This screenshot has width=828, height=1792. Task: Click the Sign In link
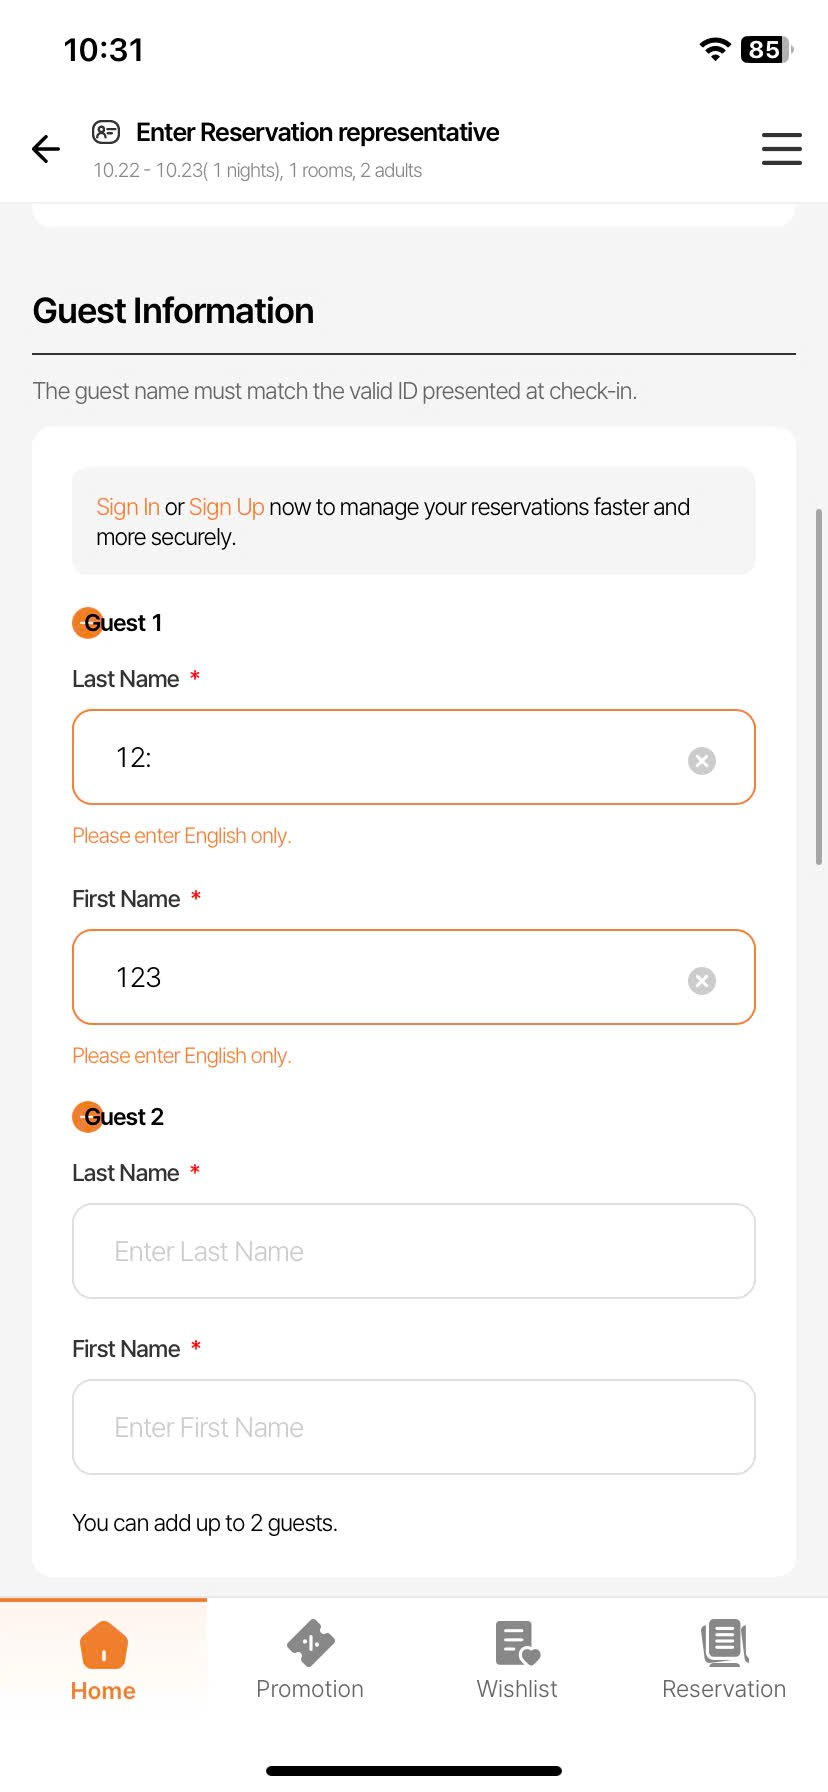[x=127, y=507]
